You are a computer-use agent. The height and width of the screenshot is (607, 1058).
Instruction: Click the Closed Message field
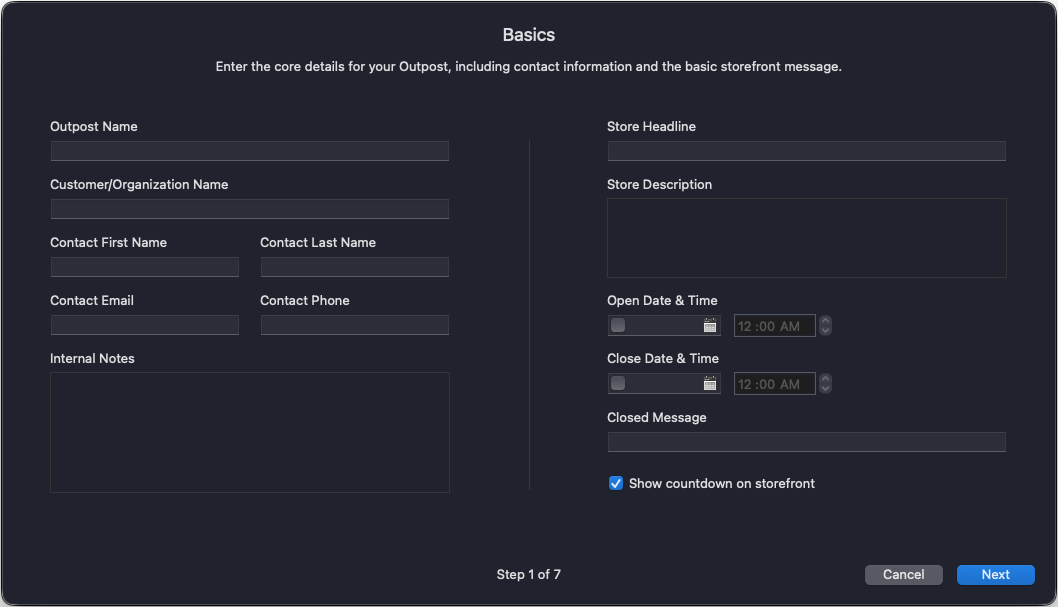806,442
